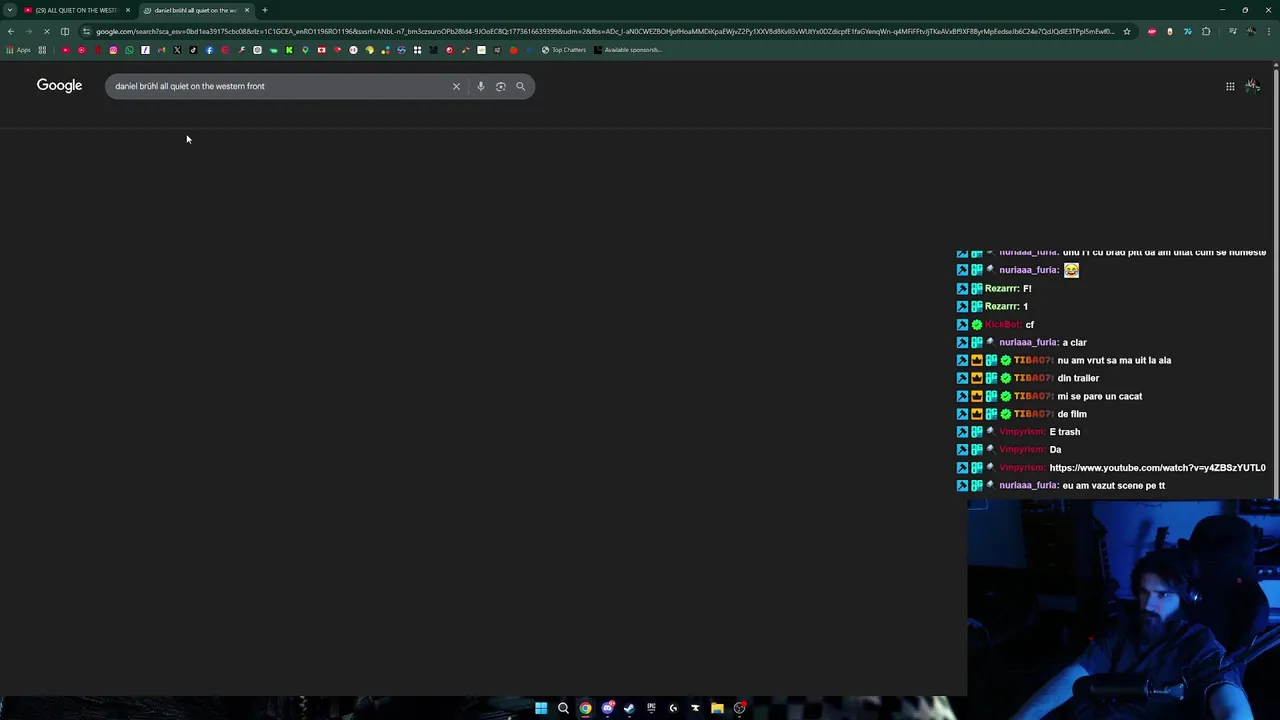This screenshot has width=1280, height=720.
Task: Open Steam from the taskbar
Action: pyautogui.click(x=629, y=708)
